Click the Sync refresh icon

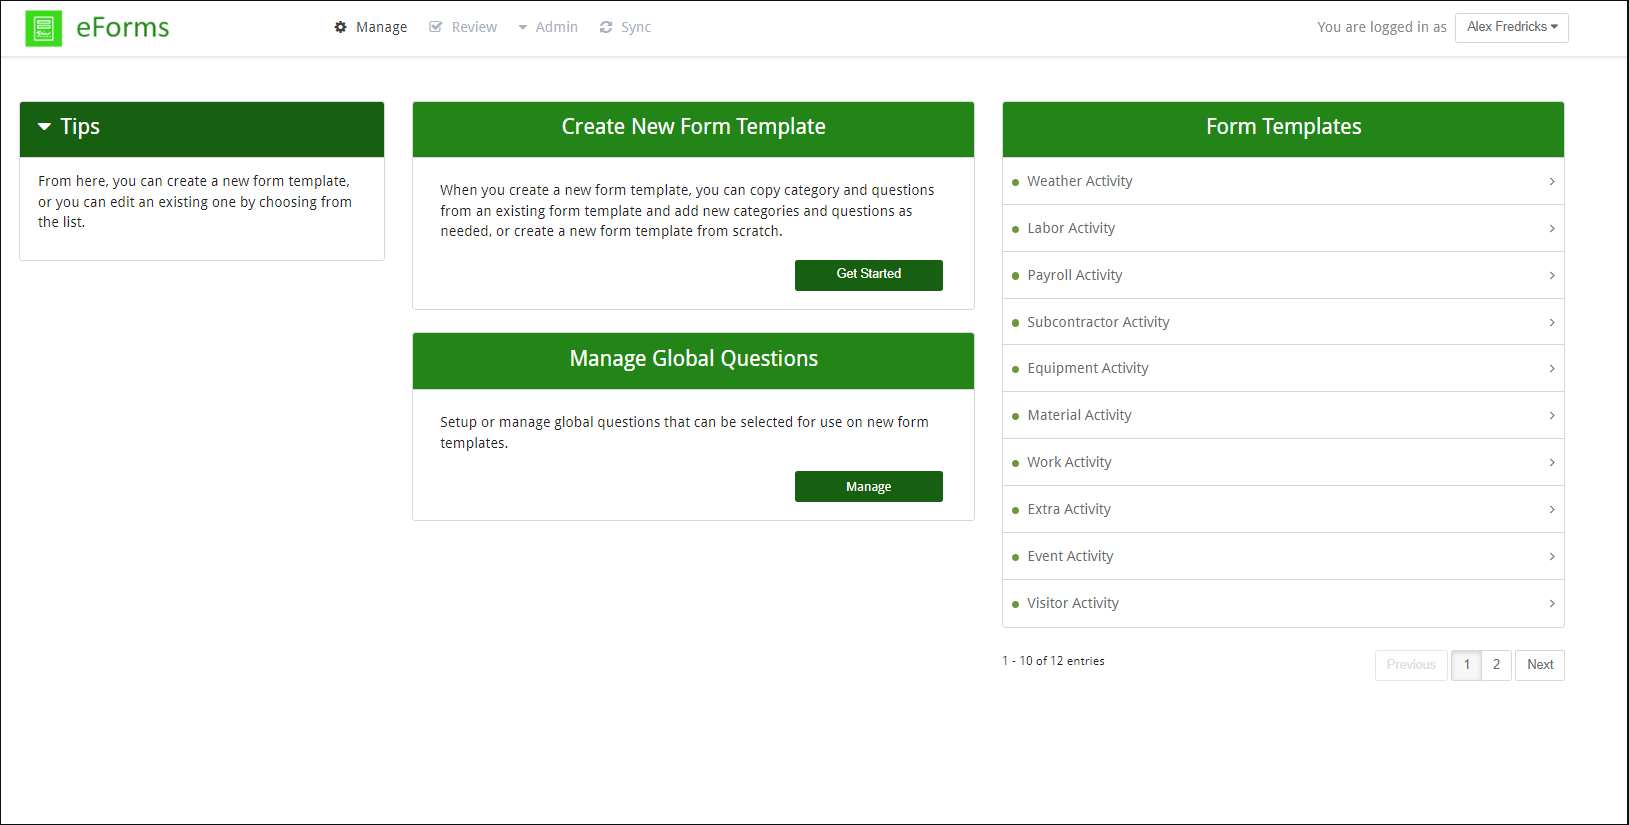[x=606, y=27]
